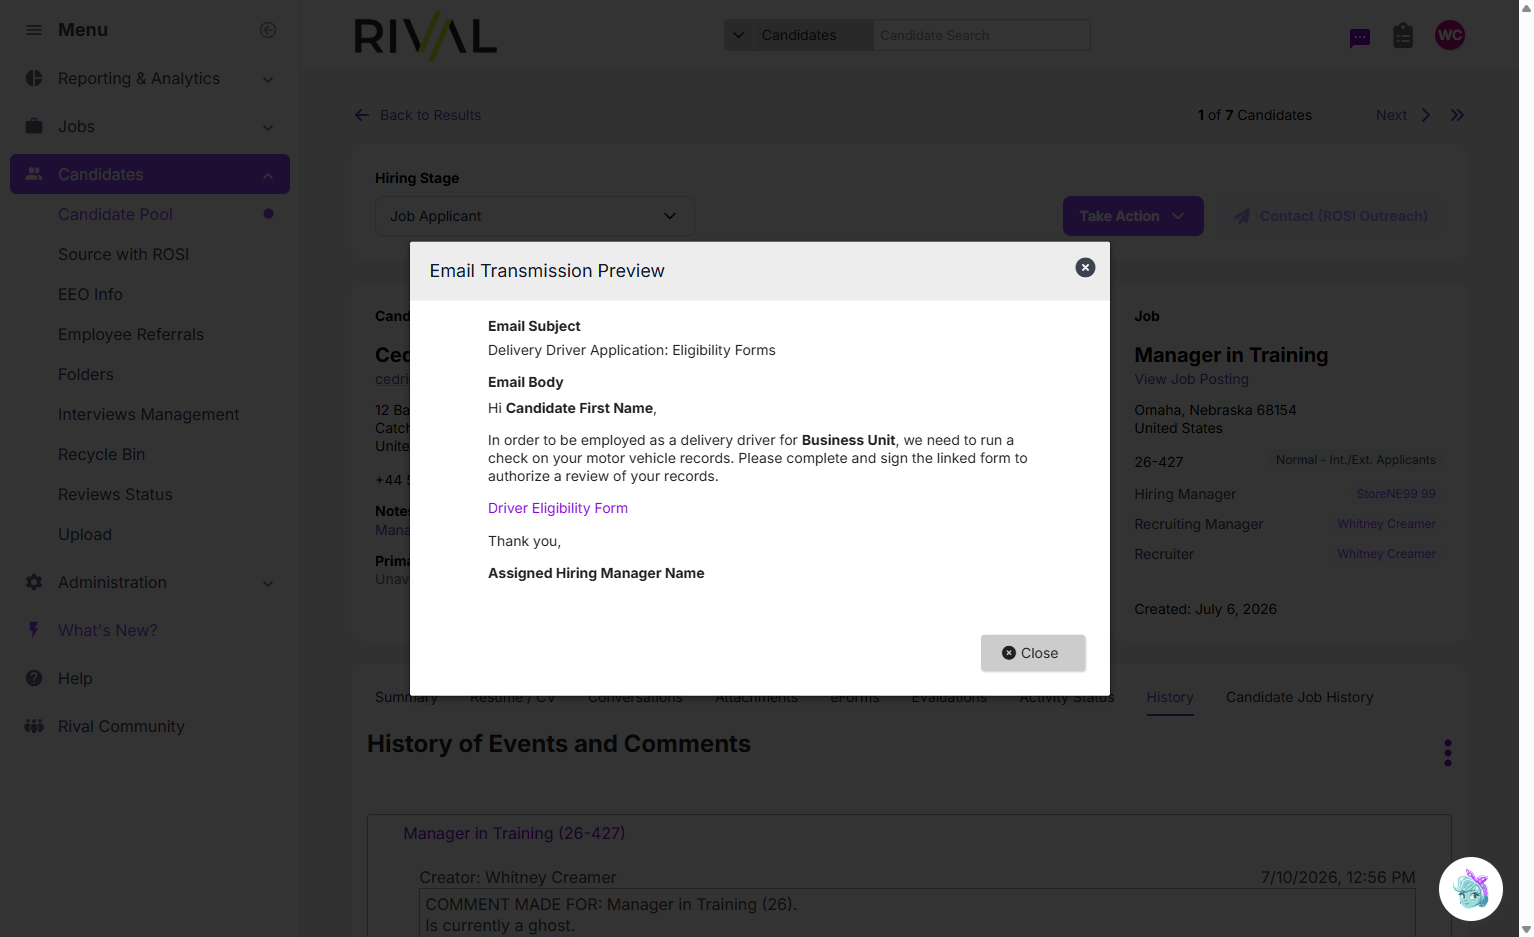1534x937 pixels.
Task: Click the Candidates people icon in sidebar
Action: point(34,174)
